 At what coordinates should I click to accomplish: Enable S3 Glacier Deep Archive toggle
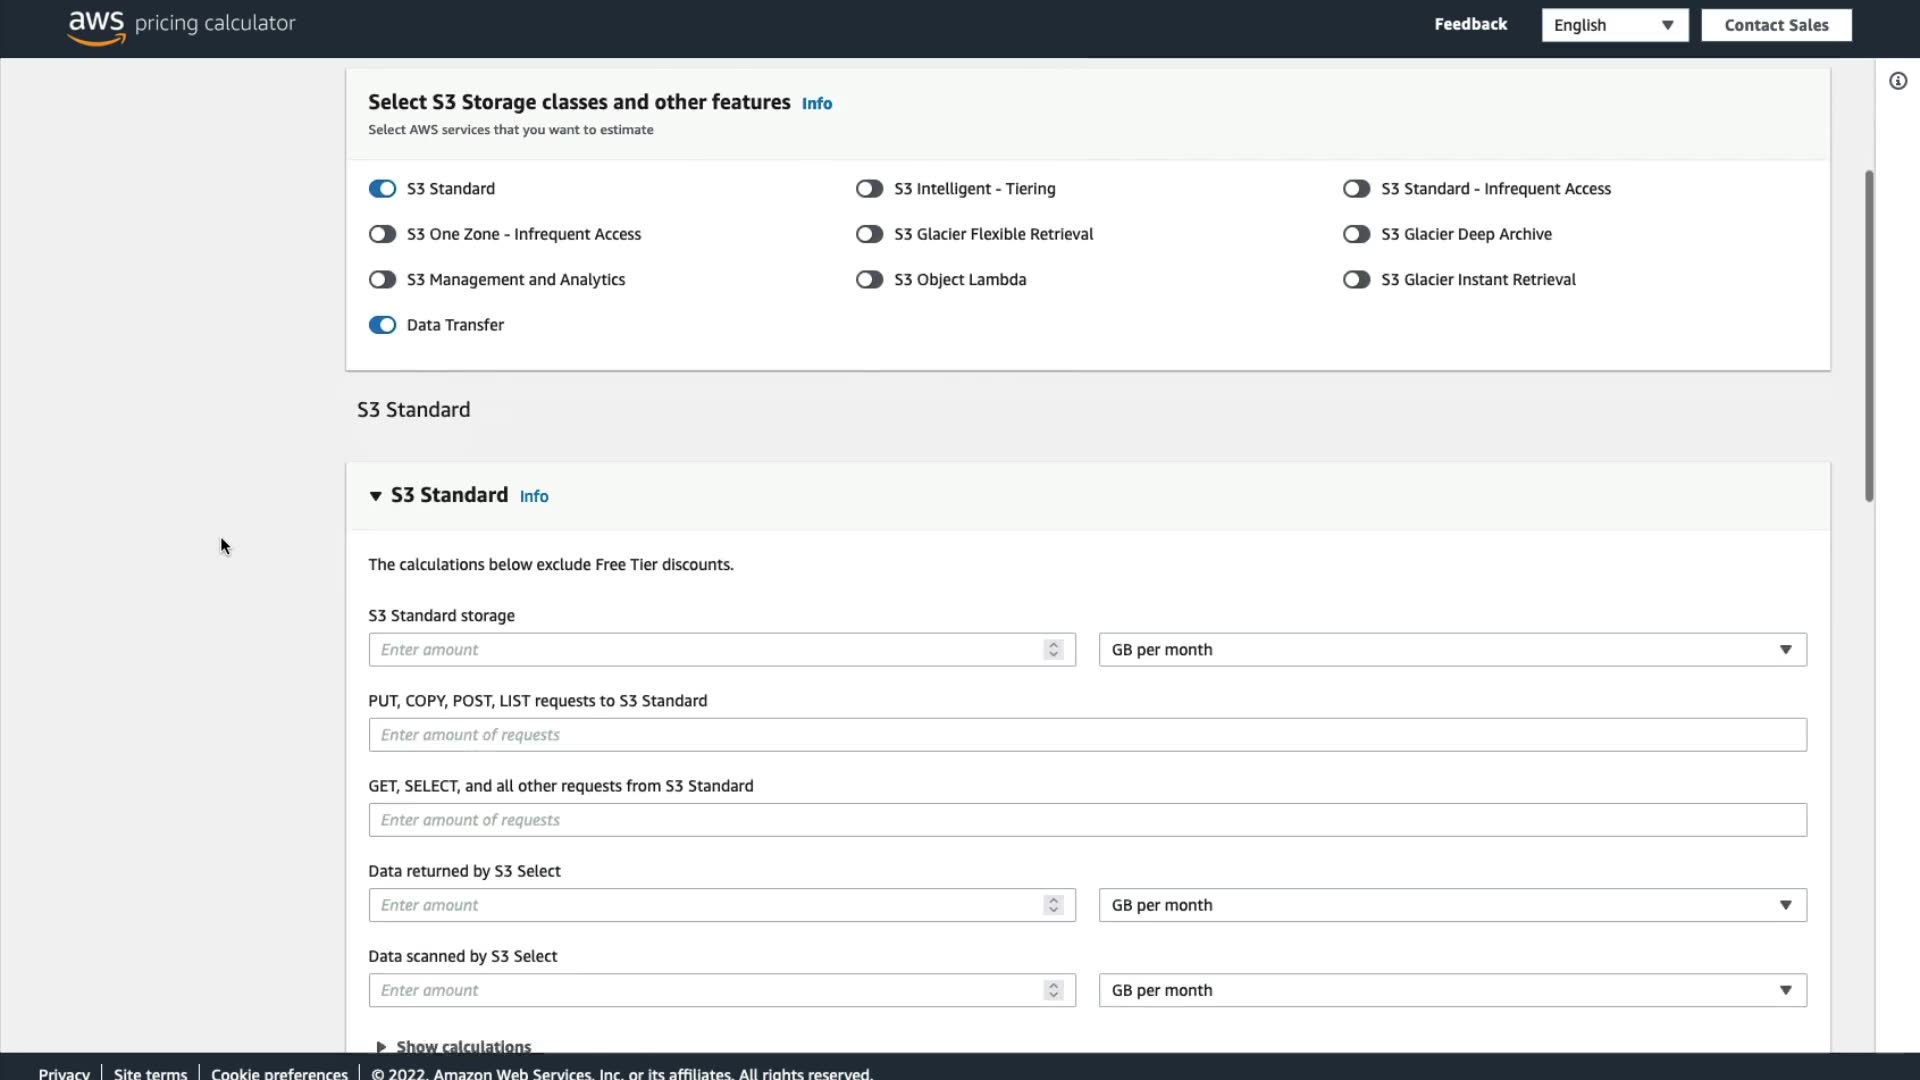tap(1356, 234)
